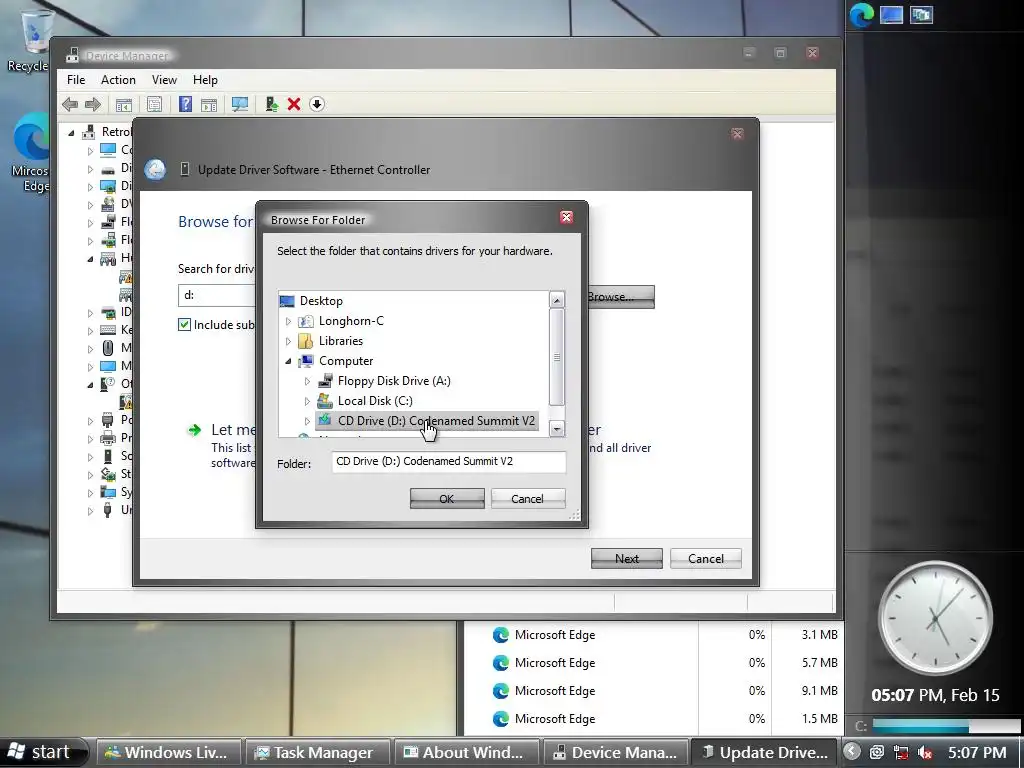The image size is (1024, 768).
Task: Click the forward arrow in Device Manager toolbar
Action: (x=93, y=104)
